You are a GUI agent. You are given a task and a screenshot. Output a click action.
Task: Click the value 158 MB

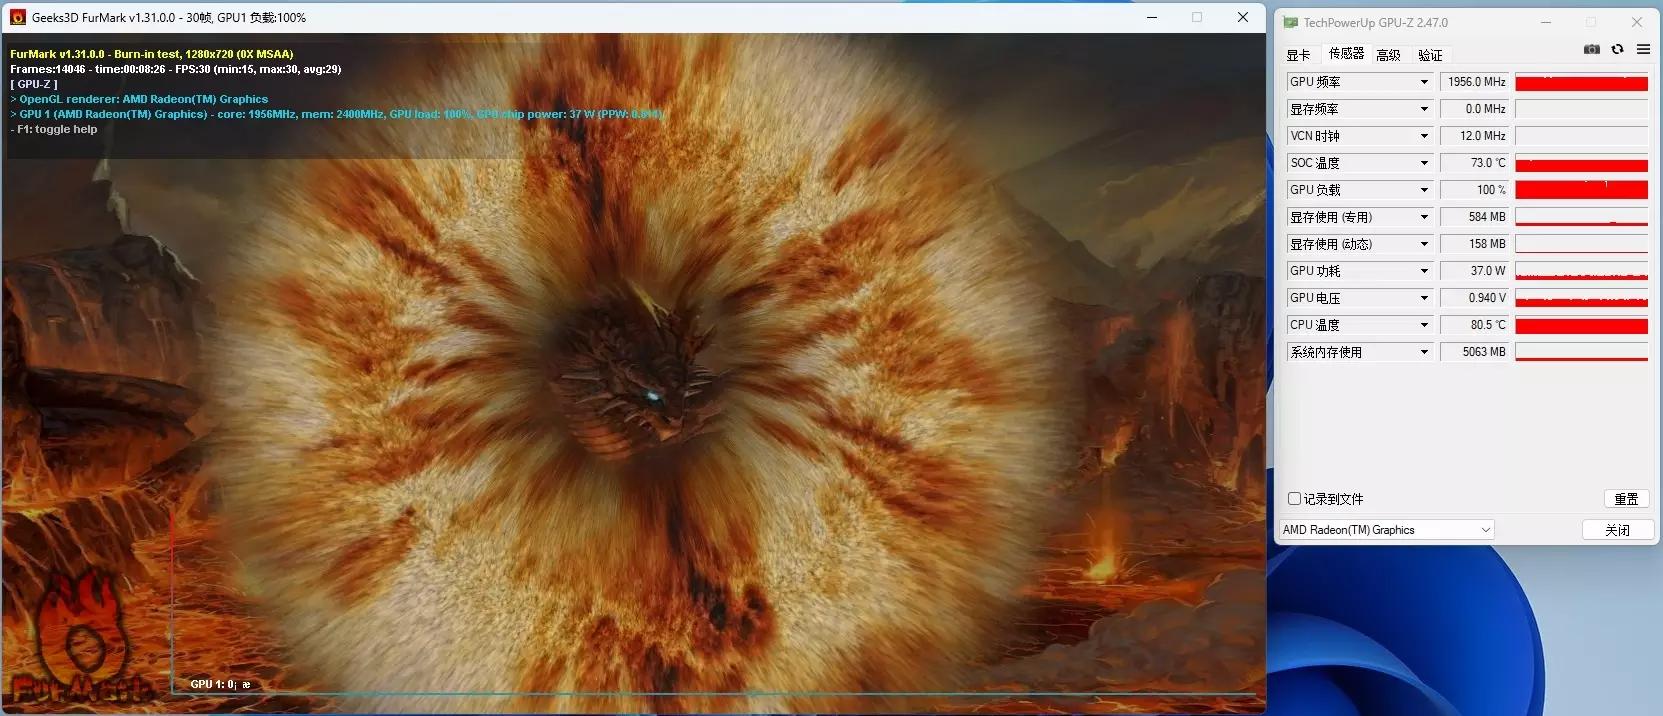pyautogui.click(x=1474, y=244)
